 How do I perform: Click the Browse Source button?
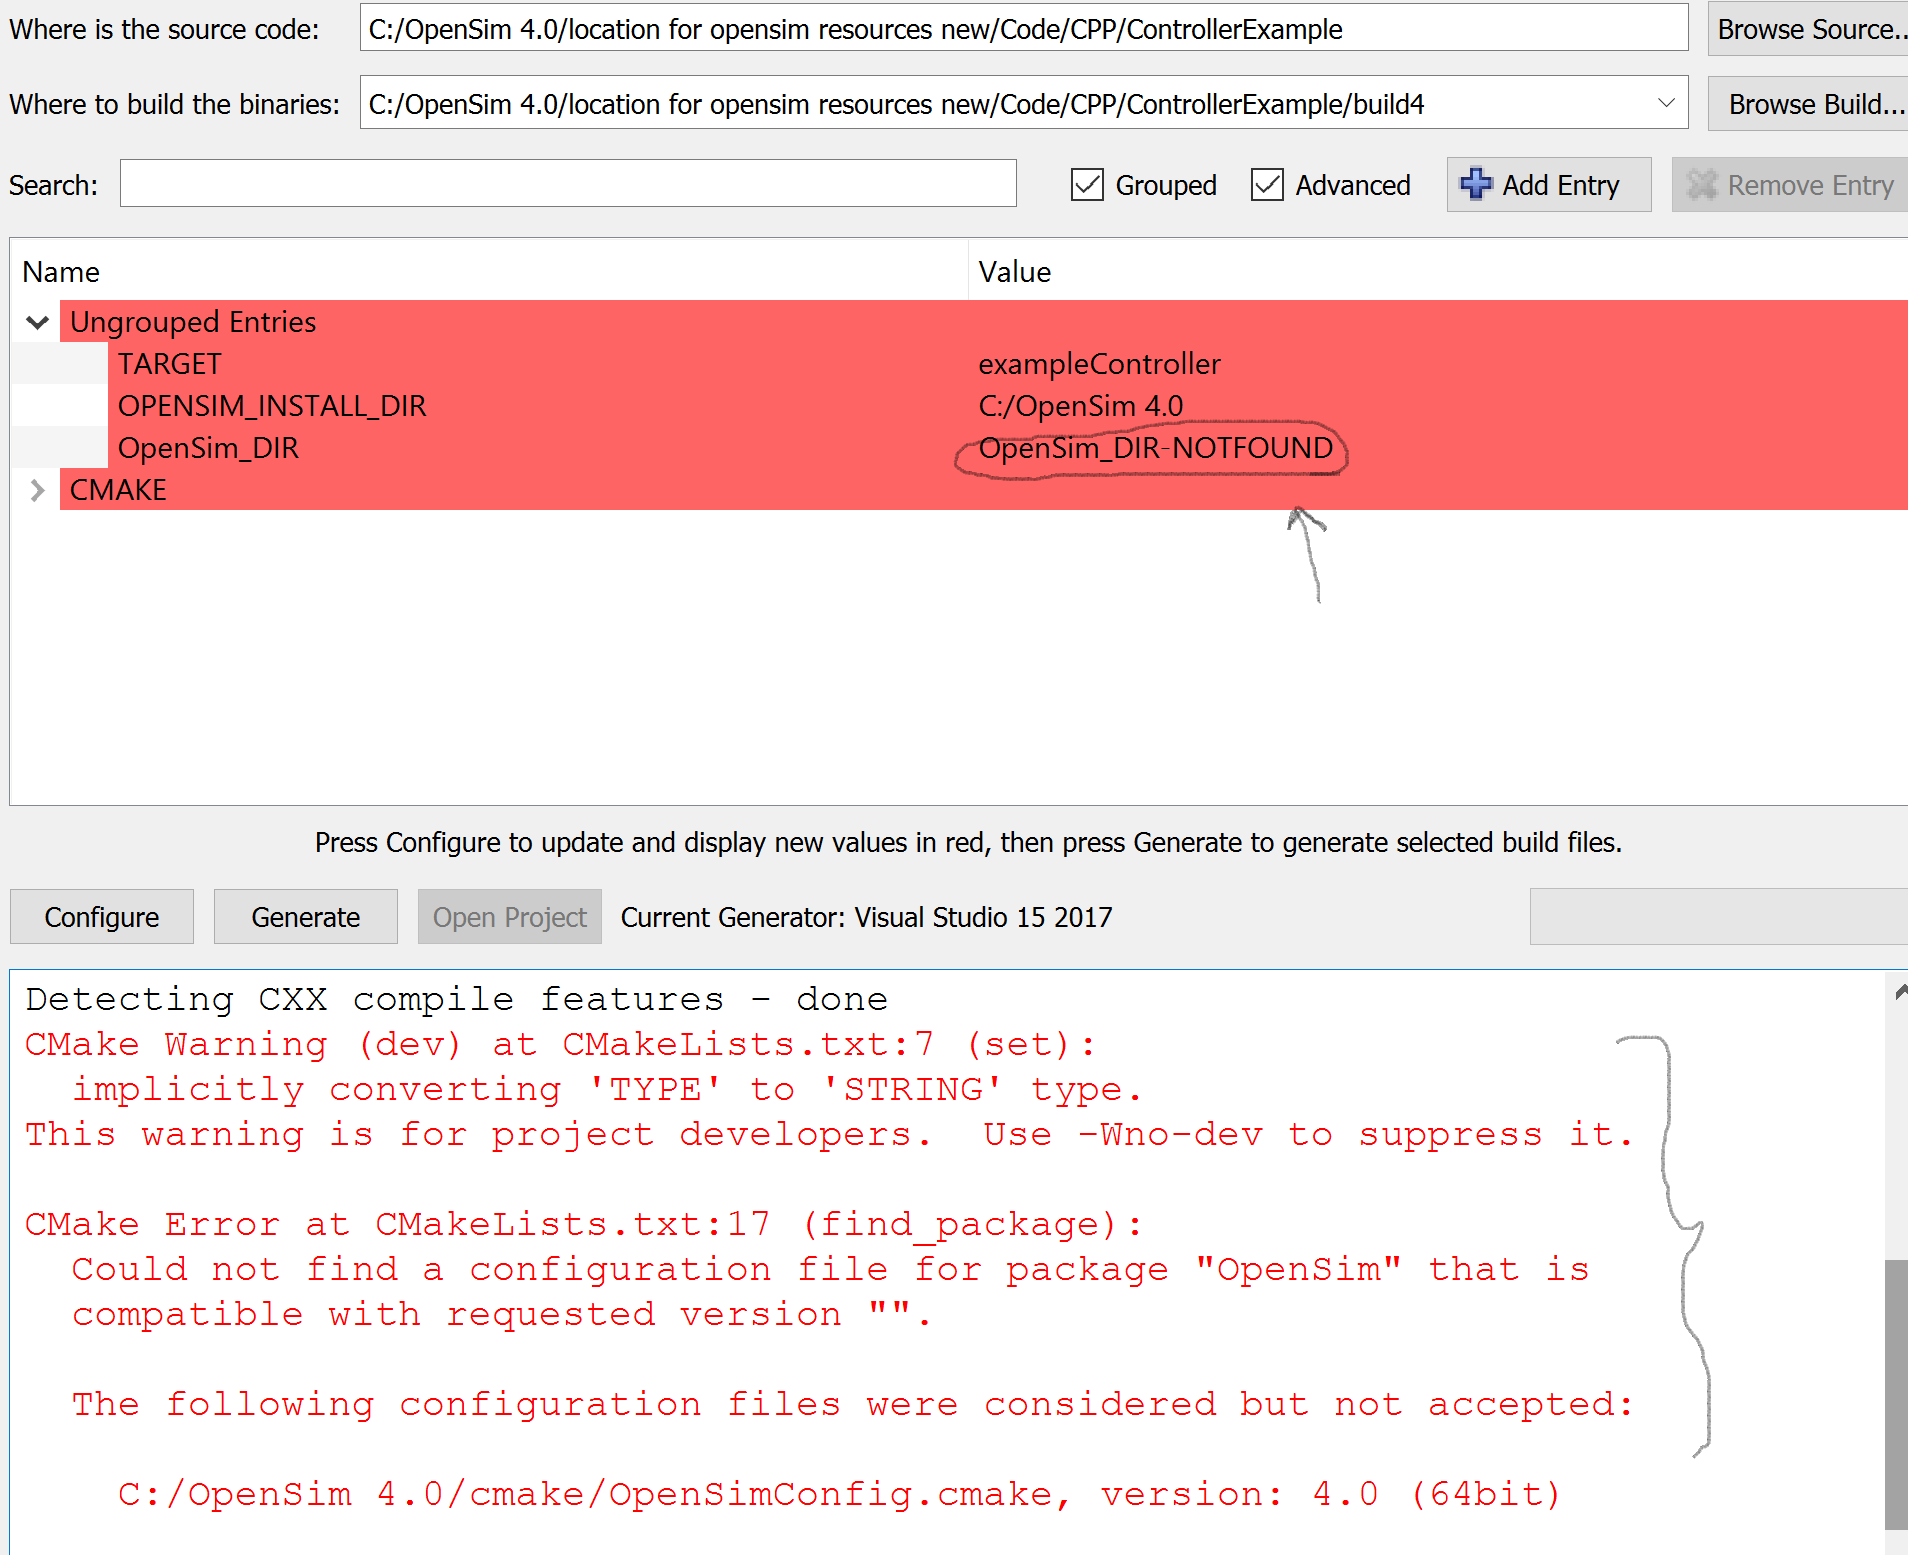[x=1808, y=29]
